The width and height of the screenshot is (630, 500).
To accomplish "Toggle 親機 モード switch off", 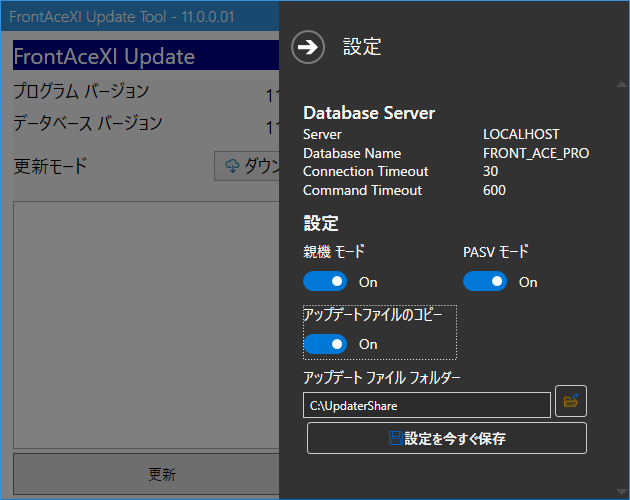I will pos(325,282).
